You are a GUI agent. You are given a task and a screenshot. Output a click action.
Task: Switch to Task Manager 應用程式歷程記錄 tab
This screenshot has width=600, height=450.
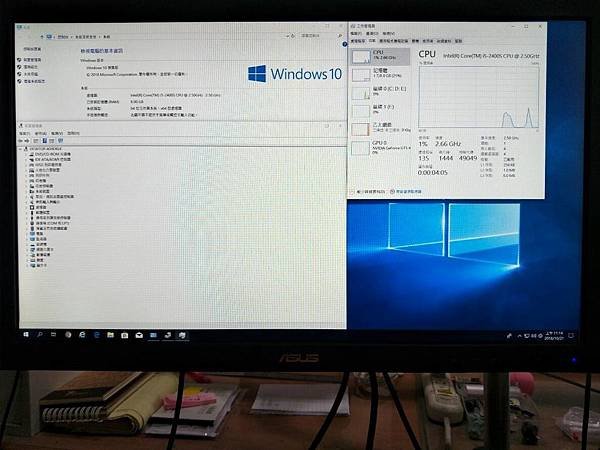pos(394,41)
